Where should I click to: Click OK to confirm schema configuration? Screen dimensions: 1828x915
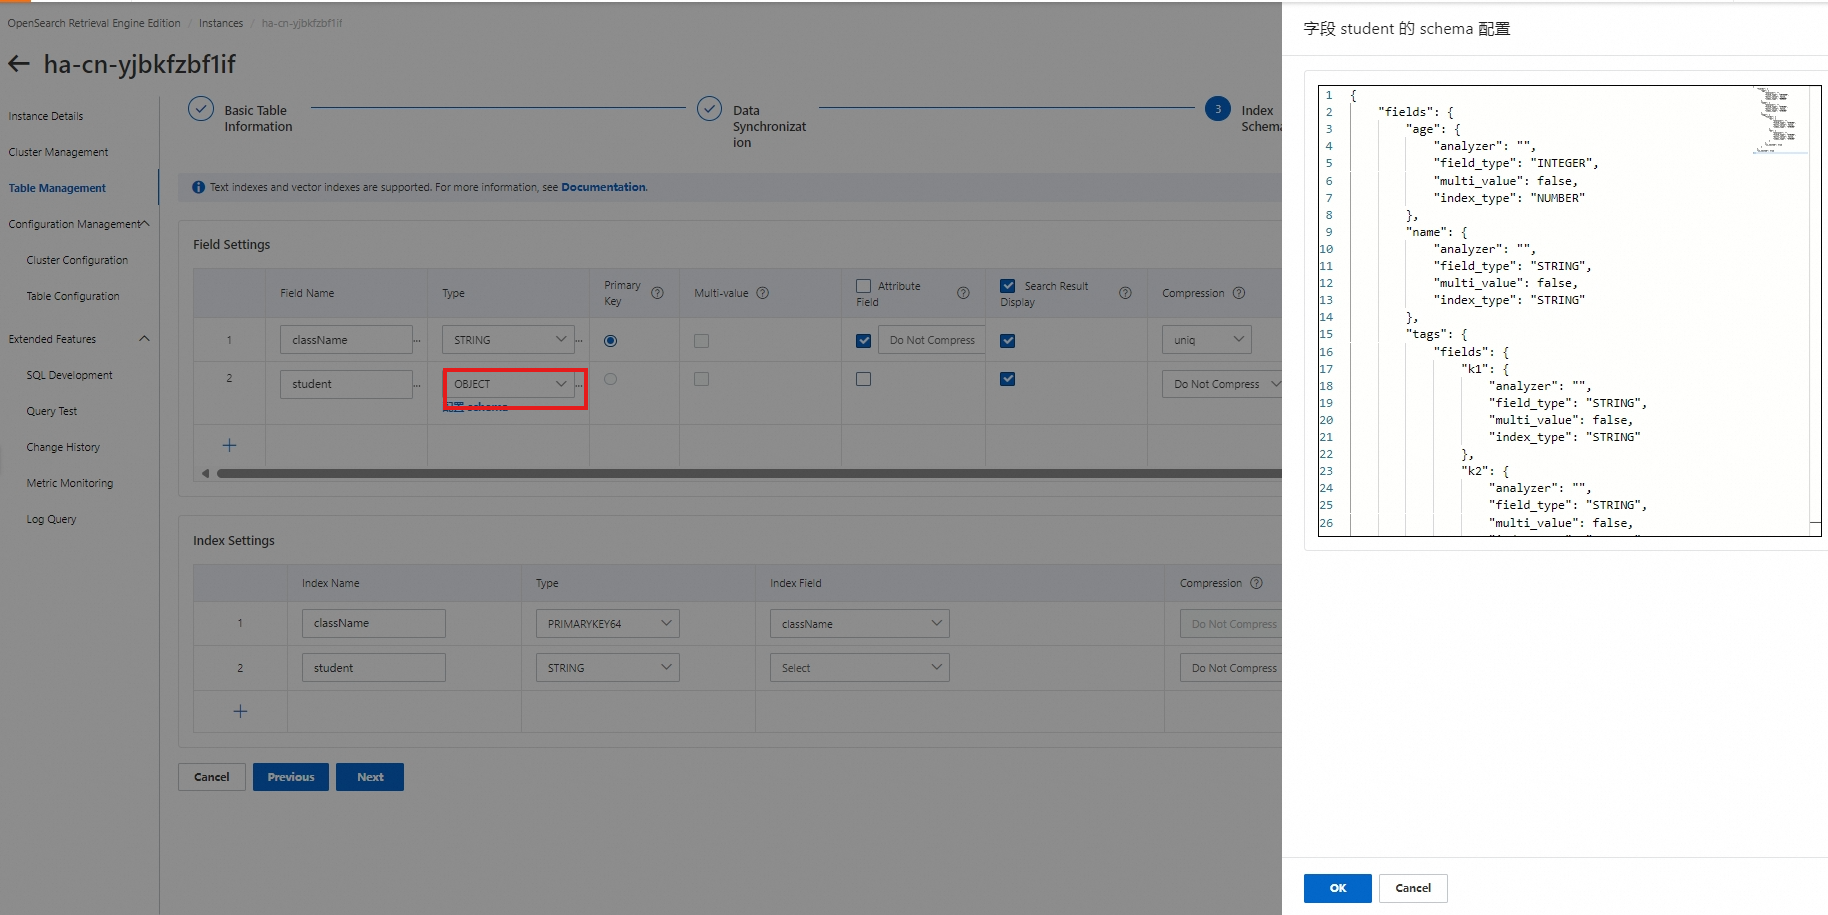coord(1337,888)
